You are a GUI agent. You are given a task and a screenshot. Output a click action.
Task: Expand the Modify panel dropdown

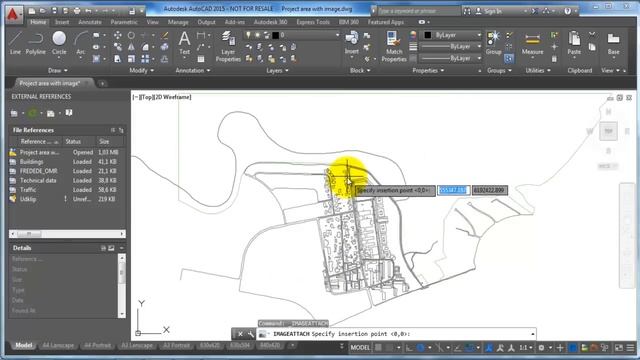141,71
